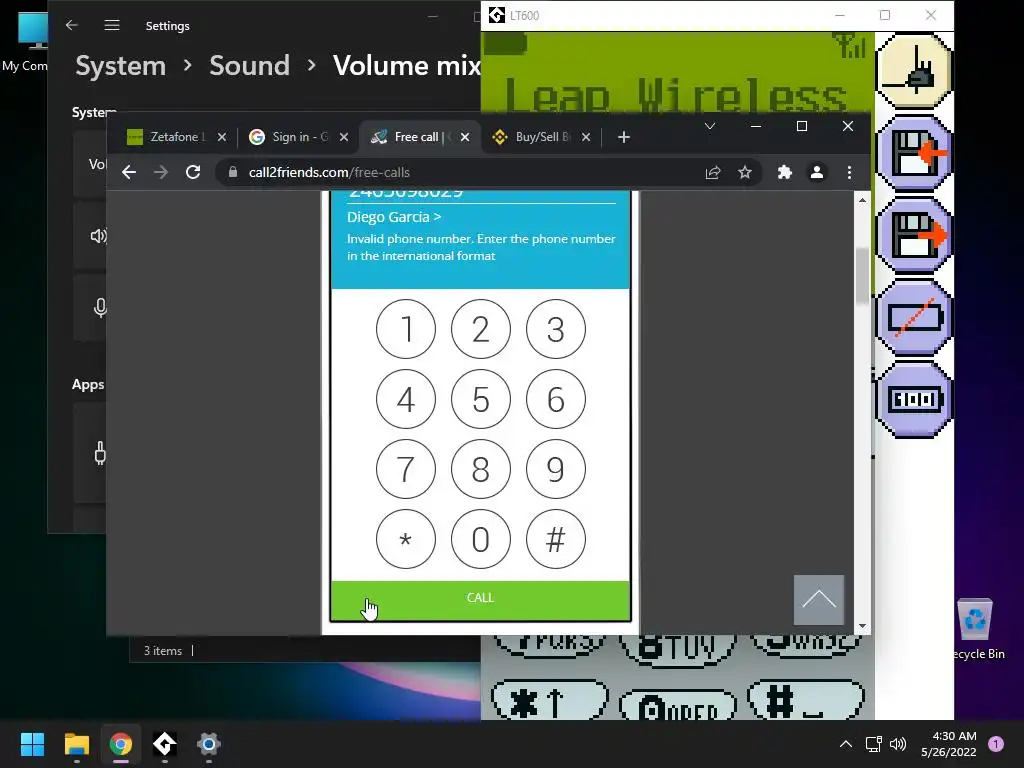Dial digit 5 on the keypad
This screenshot has height=768, width=1024.
coord(481,399)
